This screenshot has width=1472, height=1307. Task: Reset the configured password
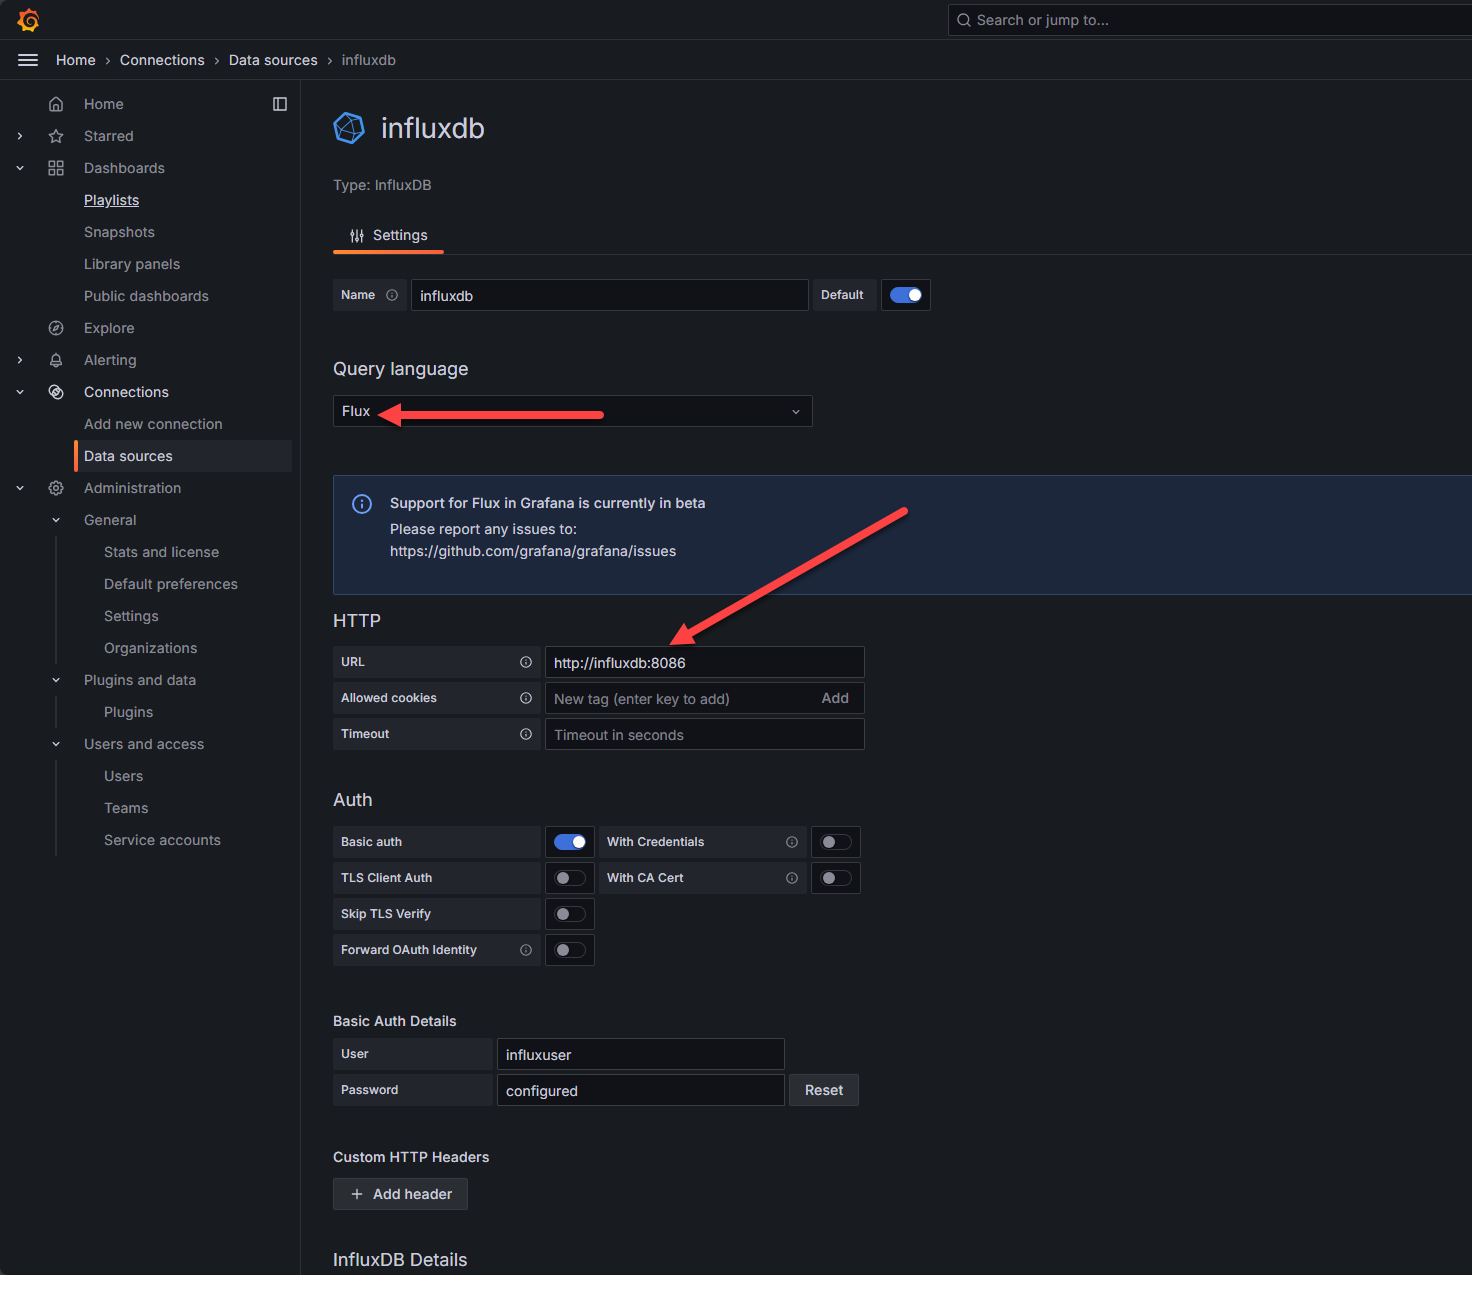[824, 1090]
